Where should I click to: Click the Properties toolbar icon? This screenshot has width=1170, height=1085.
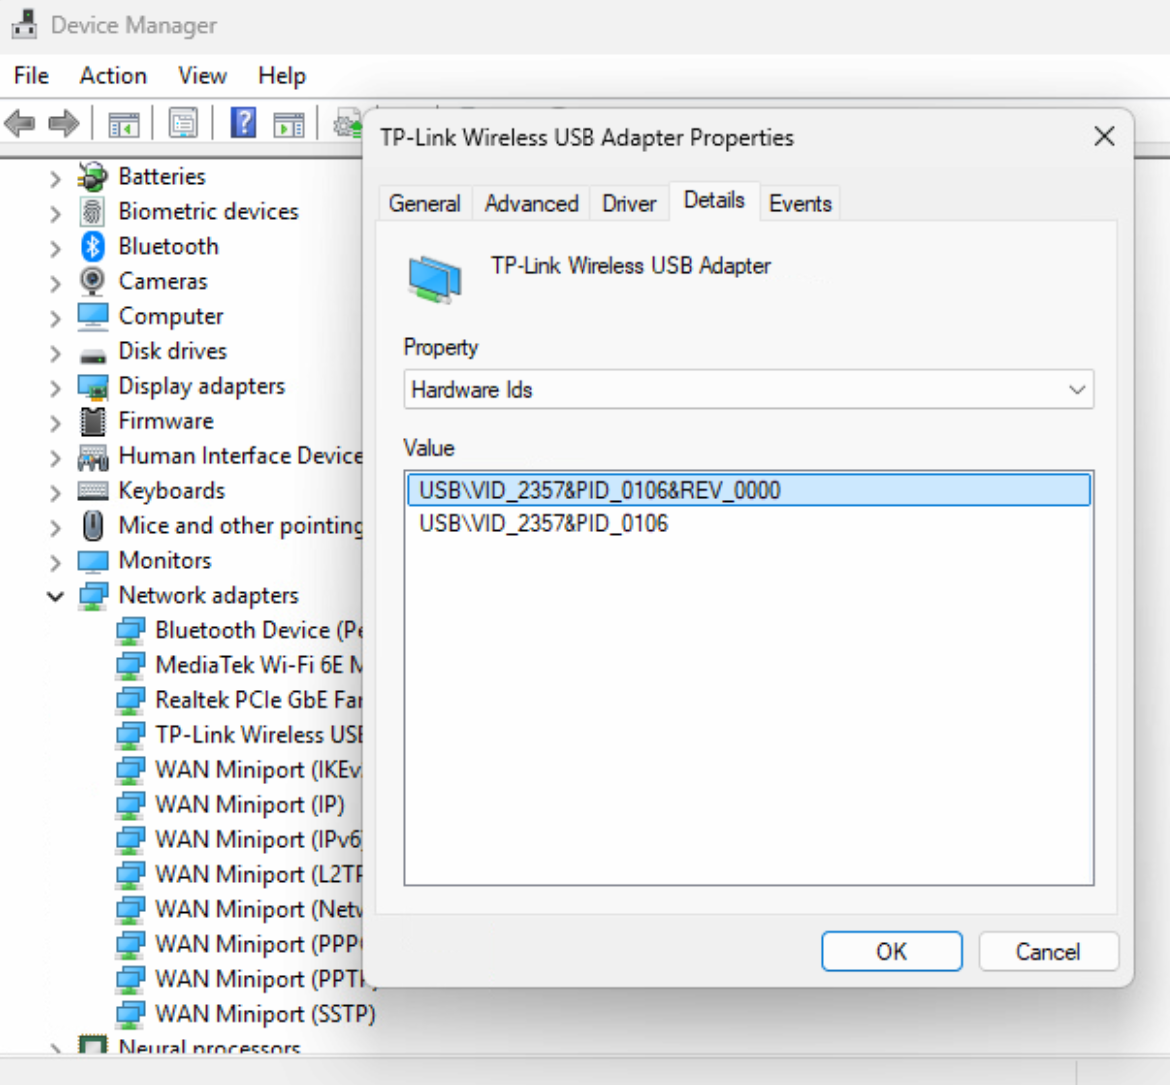(x=183, y=123)
